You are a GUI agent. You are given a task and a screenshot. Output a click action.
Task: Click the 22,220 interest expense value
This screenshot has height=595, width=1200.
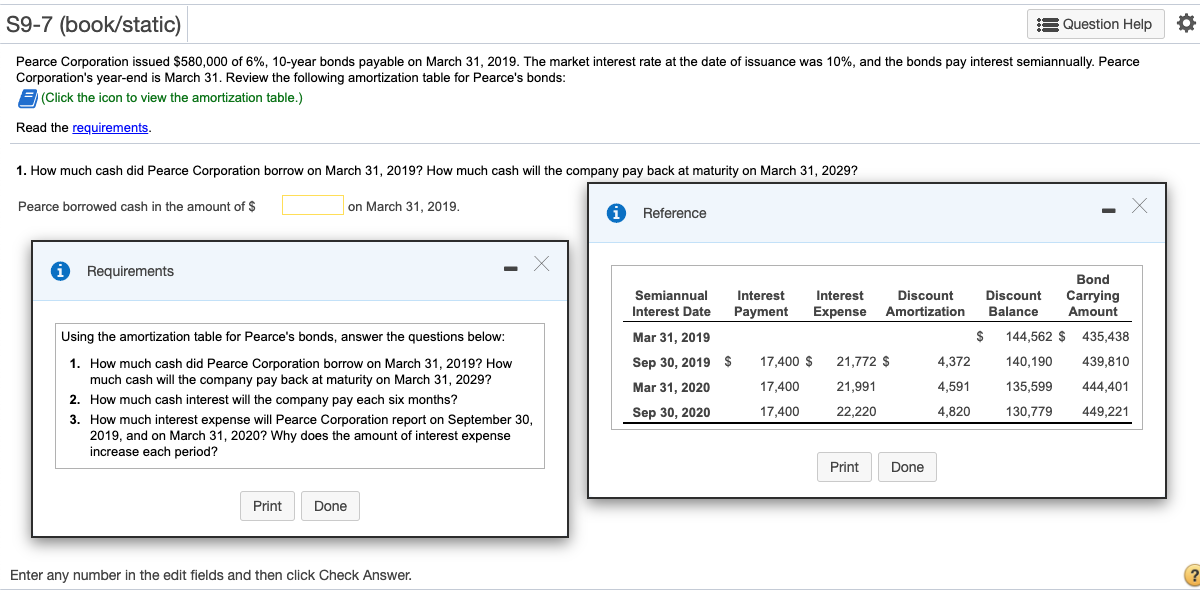856,411
